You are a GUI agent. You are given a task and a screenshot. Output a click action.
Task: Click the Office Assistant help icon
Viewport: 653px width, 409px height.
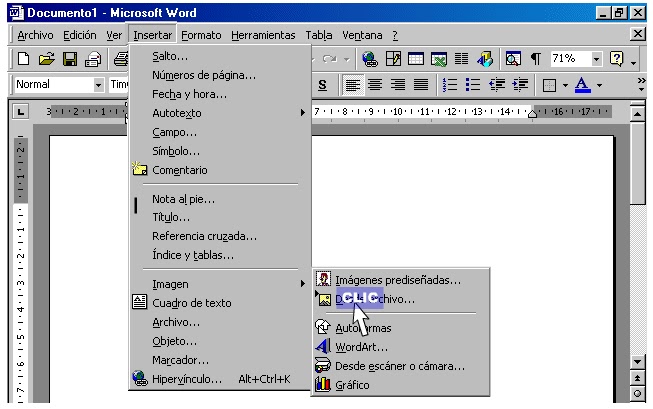tap(616, 59)
